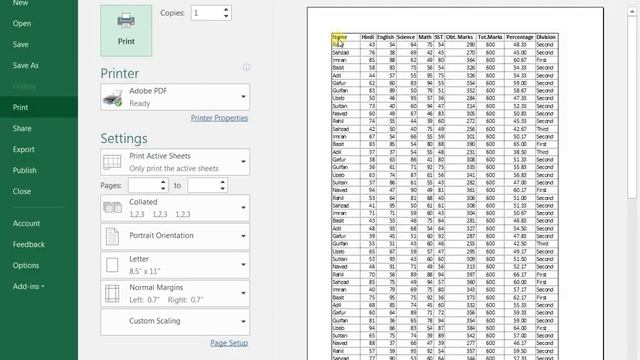The image size is (640, 360).
Task: Select Publish in the backstage menu
Action: [24, 170]
